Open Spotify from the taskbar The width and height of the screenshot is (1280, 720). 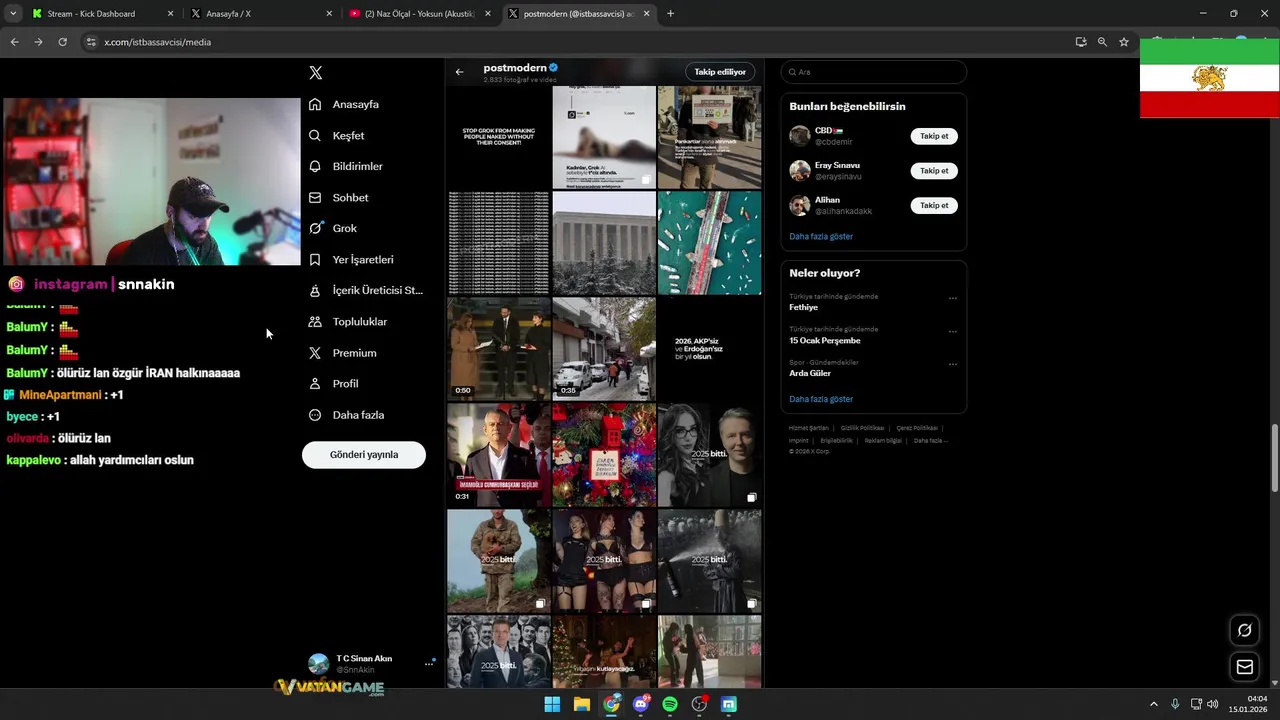pyautogui.click(x=670, y=704)
